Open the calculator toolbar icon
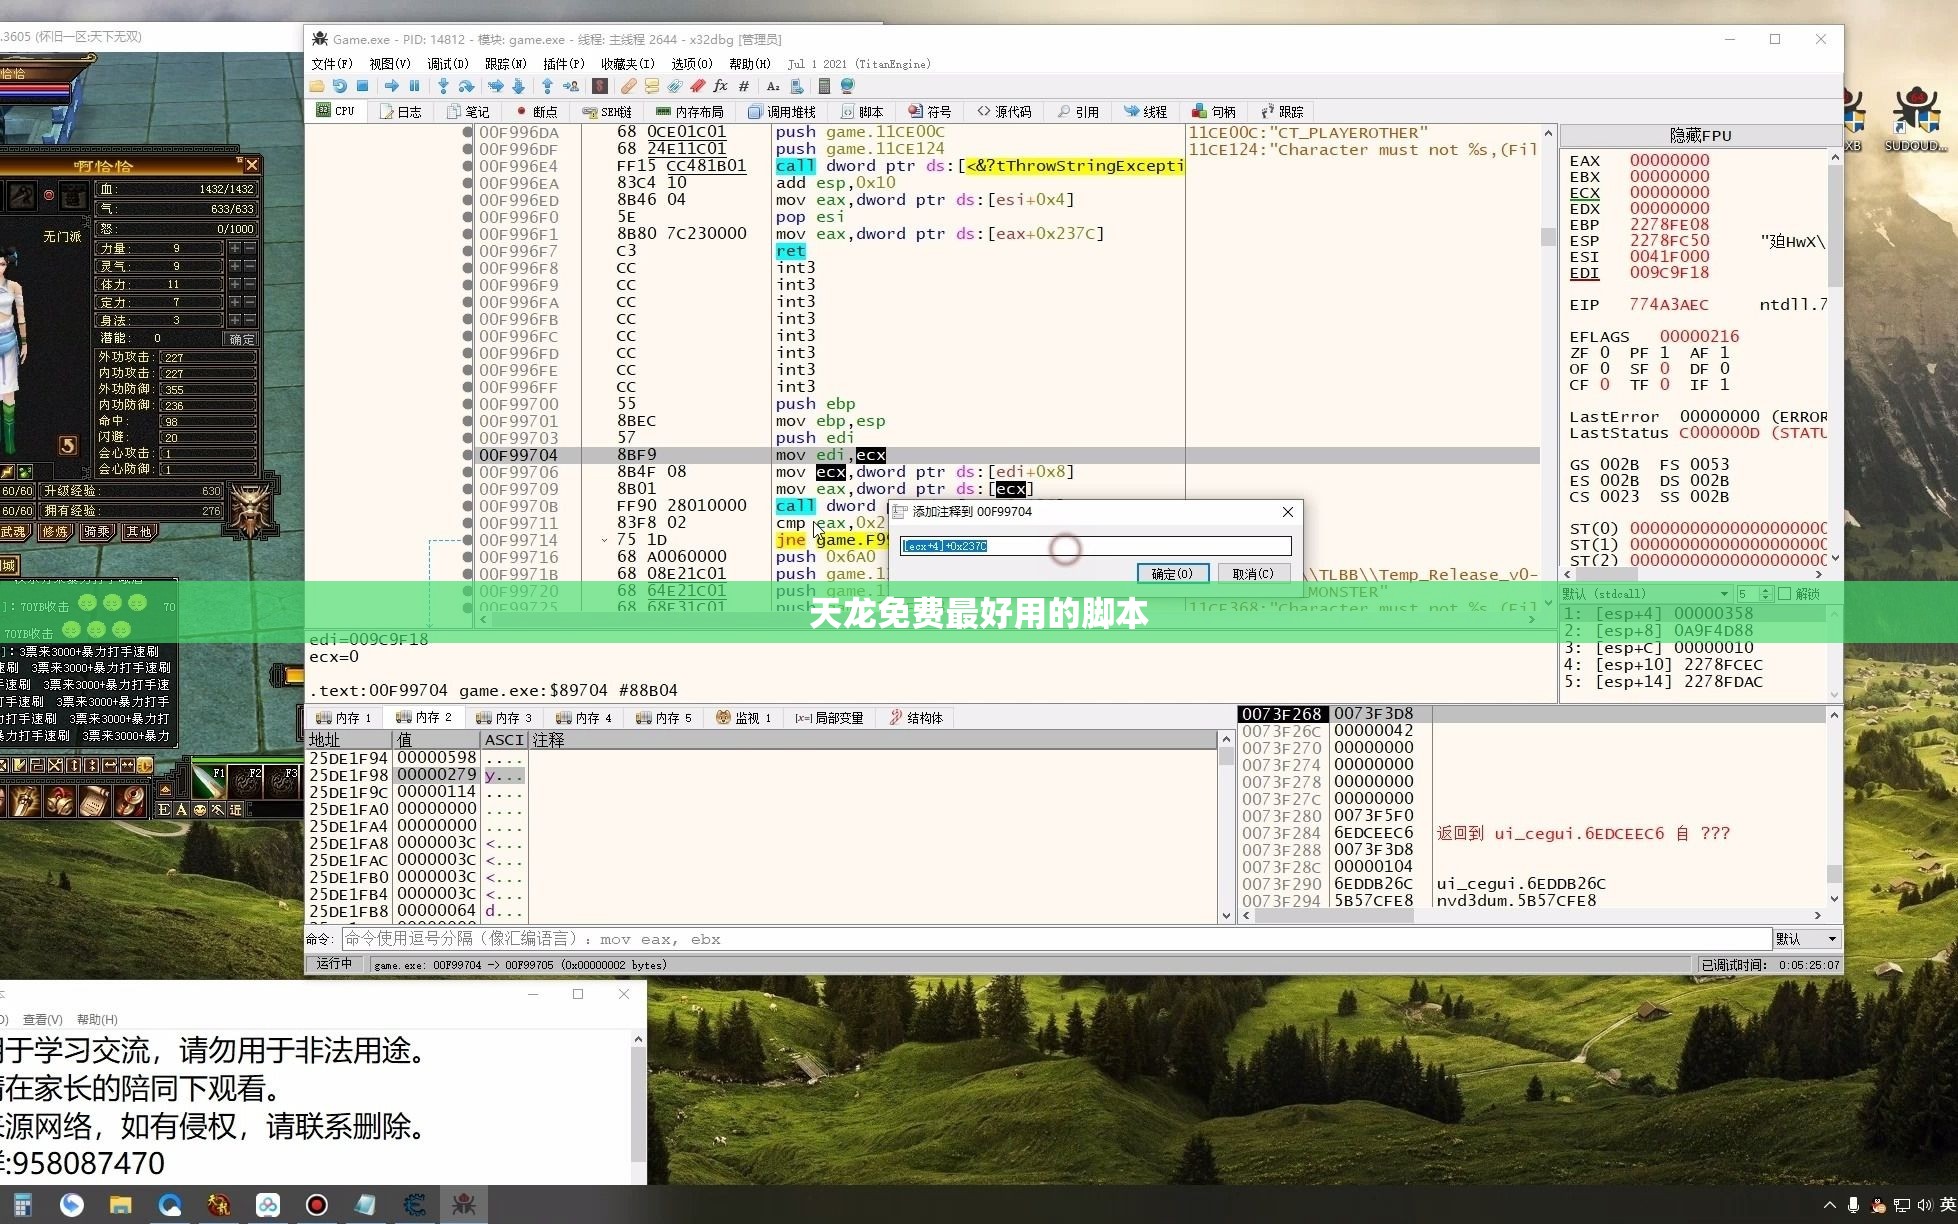The image size is (1958, 1224). click(x=824, y=87)
